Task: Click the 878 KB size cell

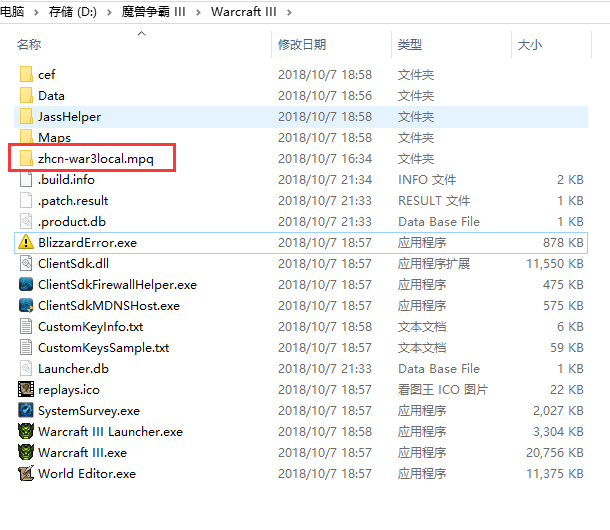Action: [563, 242]
